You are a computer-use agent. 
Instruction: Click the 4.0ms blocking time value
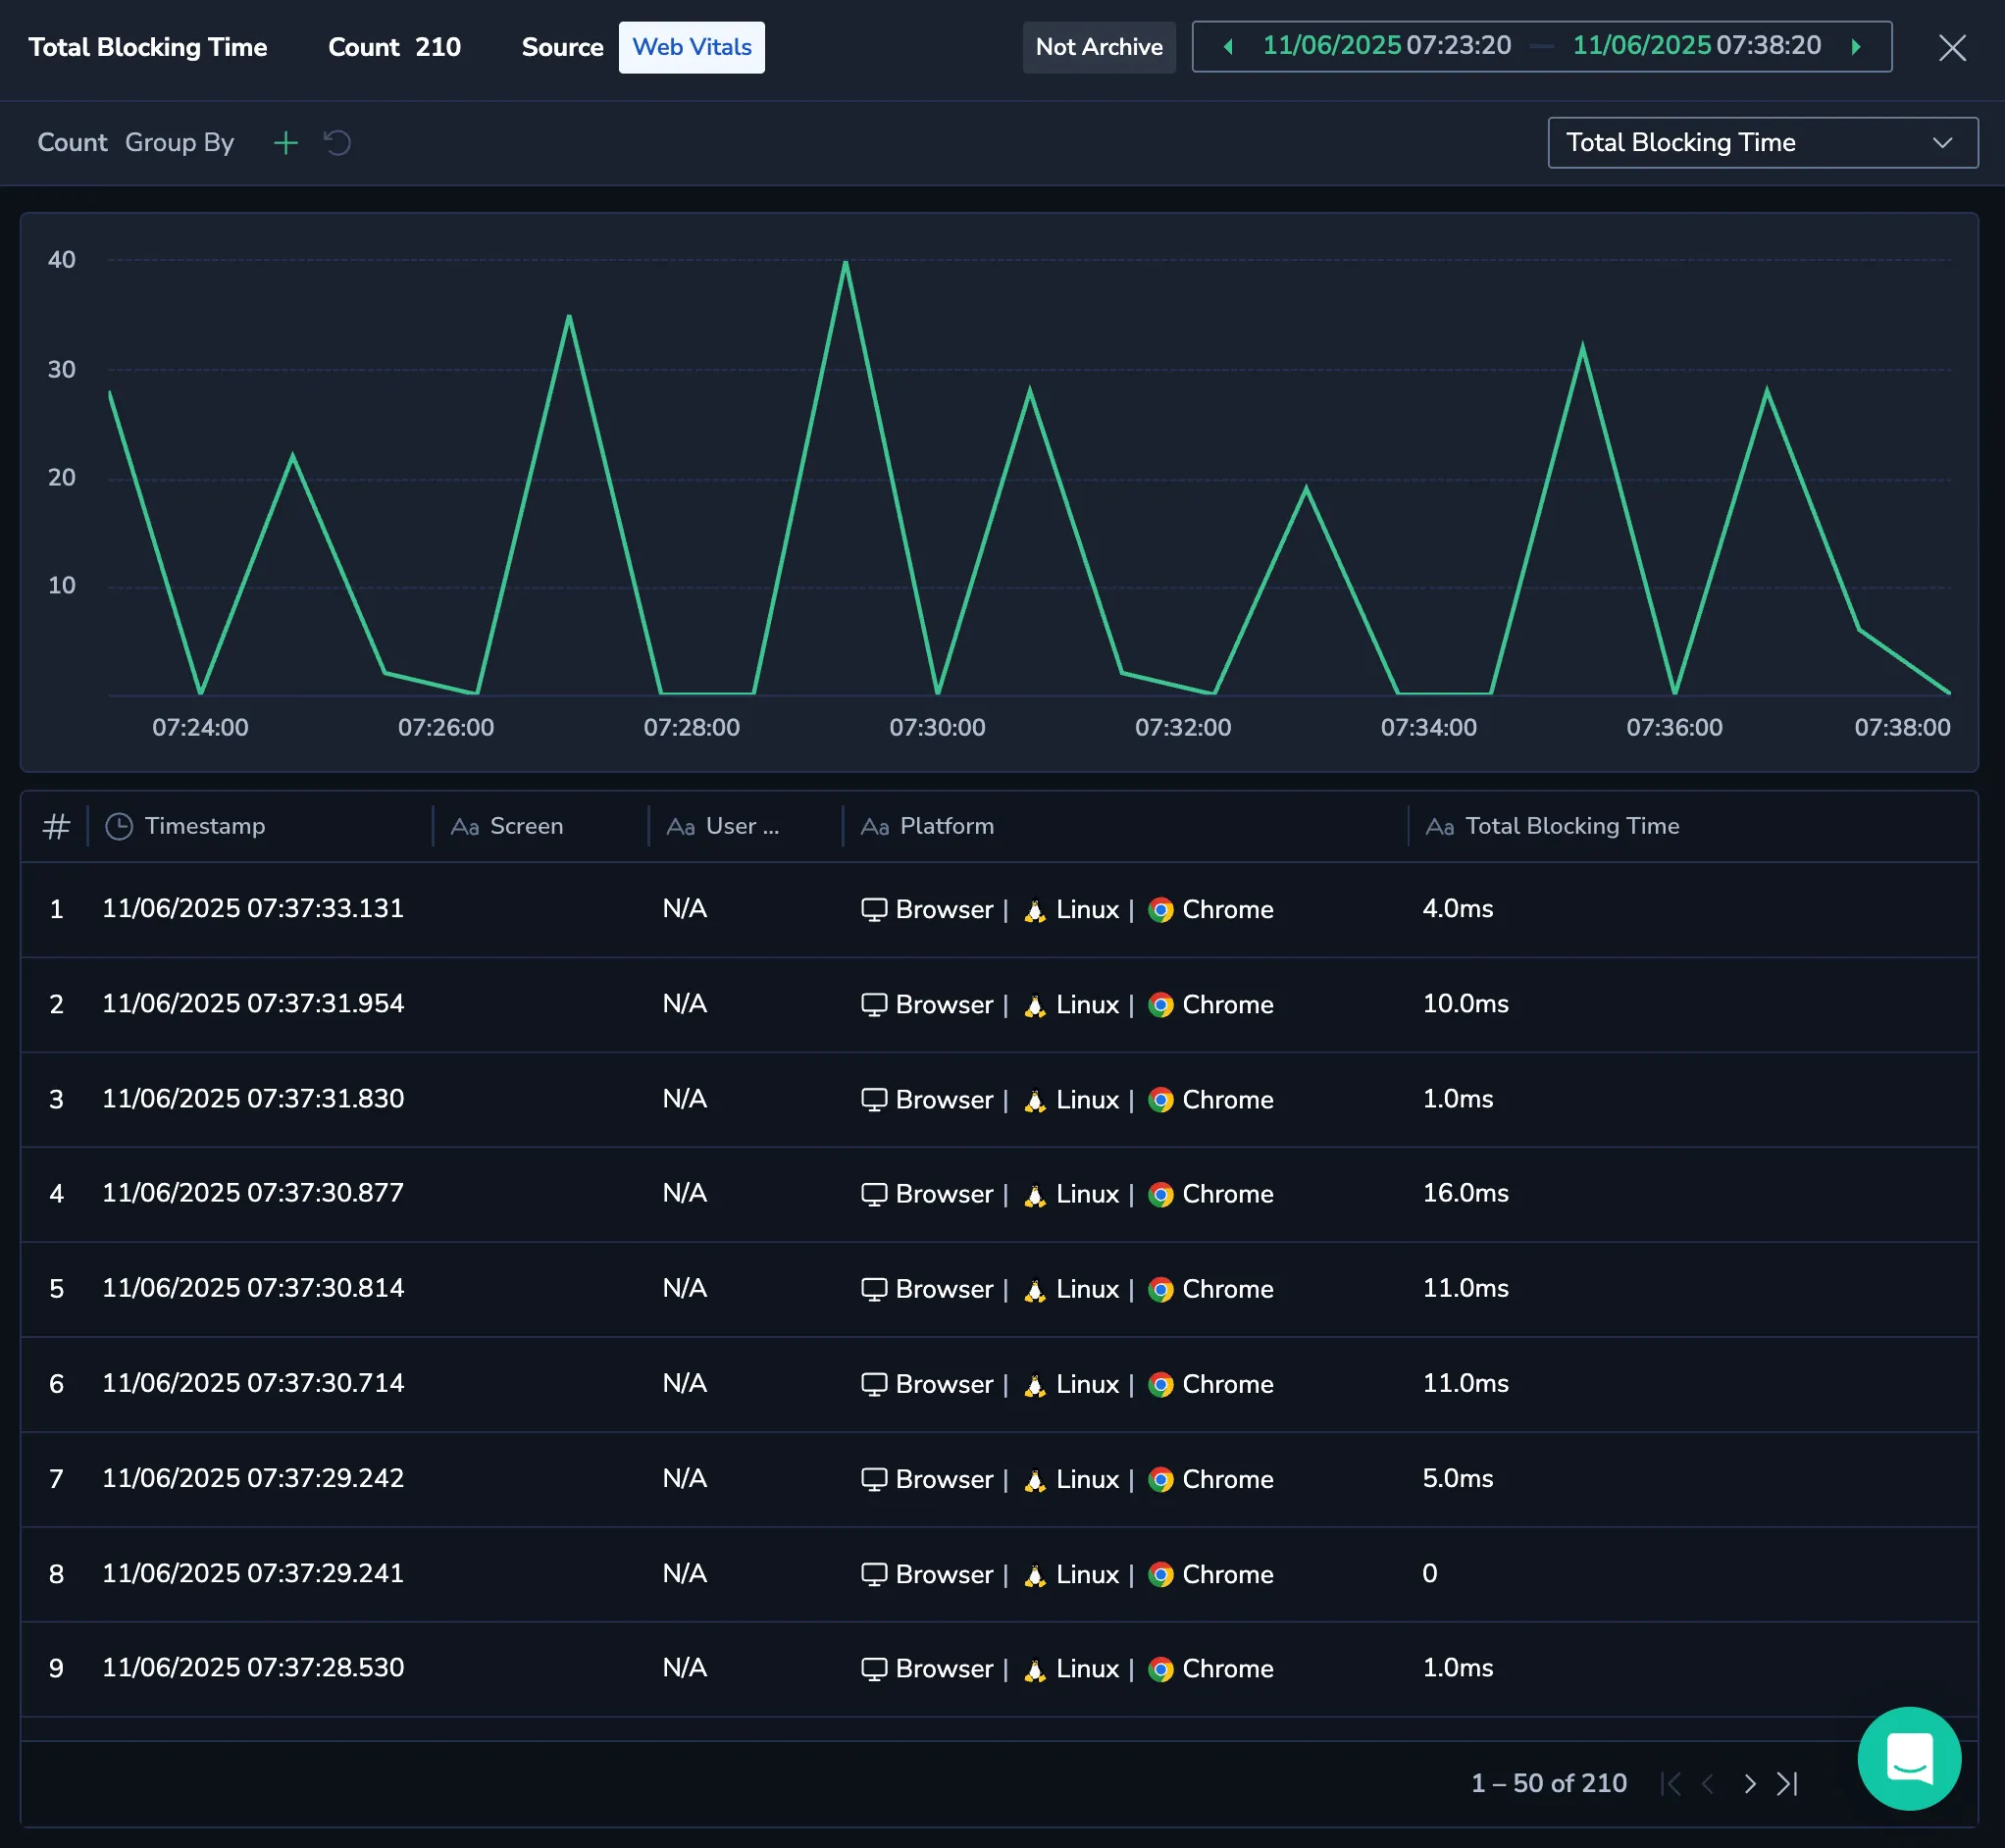pyautogui.click(x=1457, y=909)
